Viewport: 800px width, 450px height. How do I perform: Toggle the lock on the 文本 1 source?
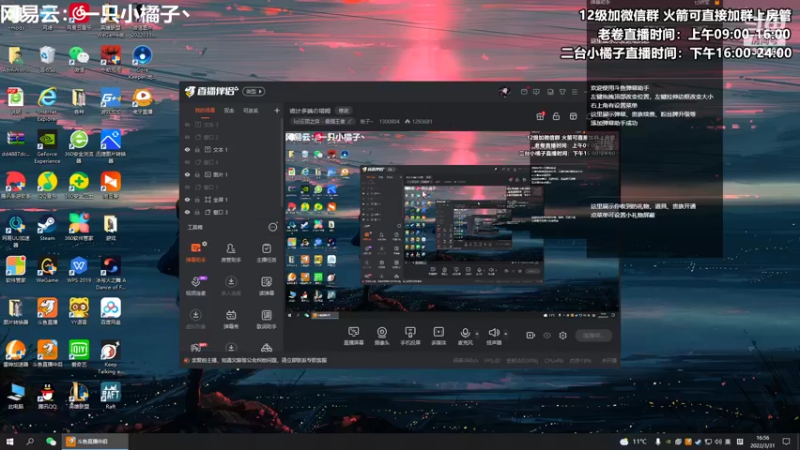(x=197, y=149)
